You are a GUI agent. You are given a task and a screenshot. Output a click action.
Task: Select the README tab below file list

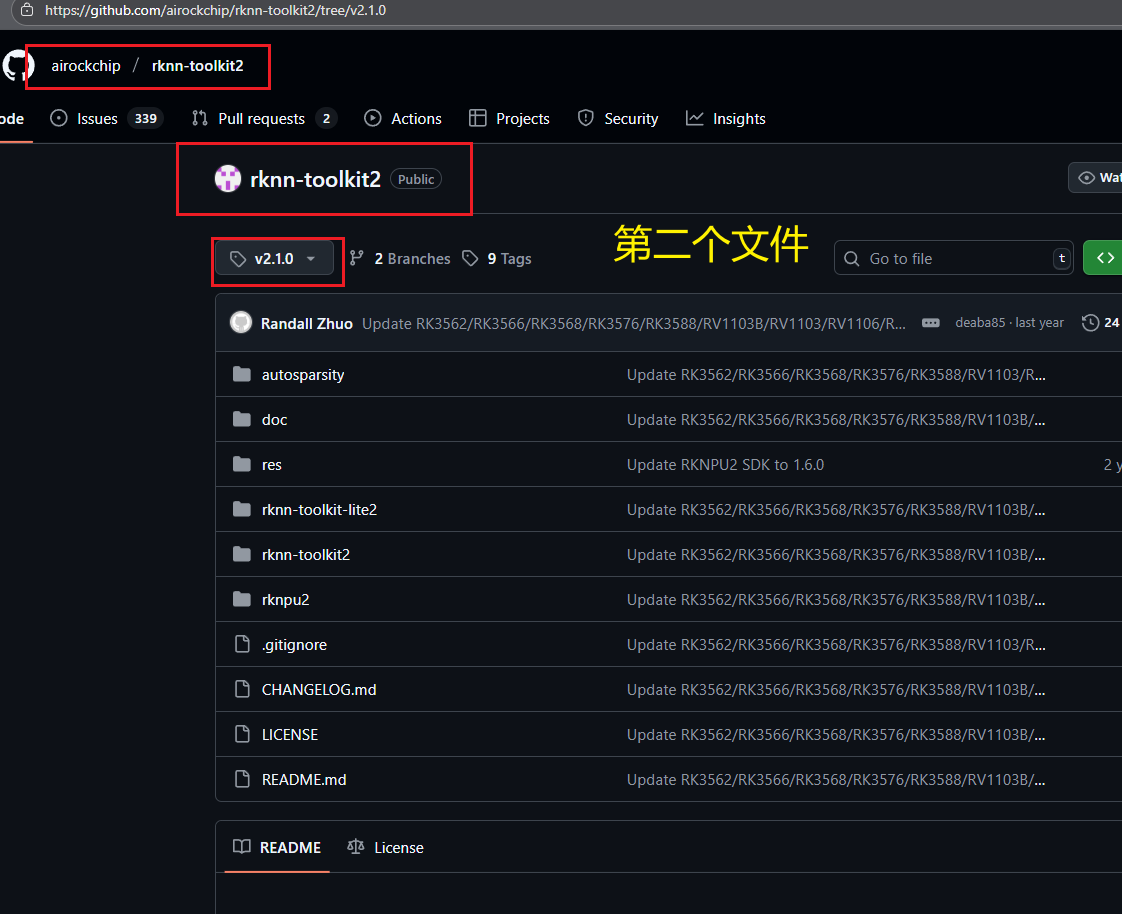click(277, 847)
